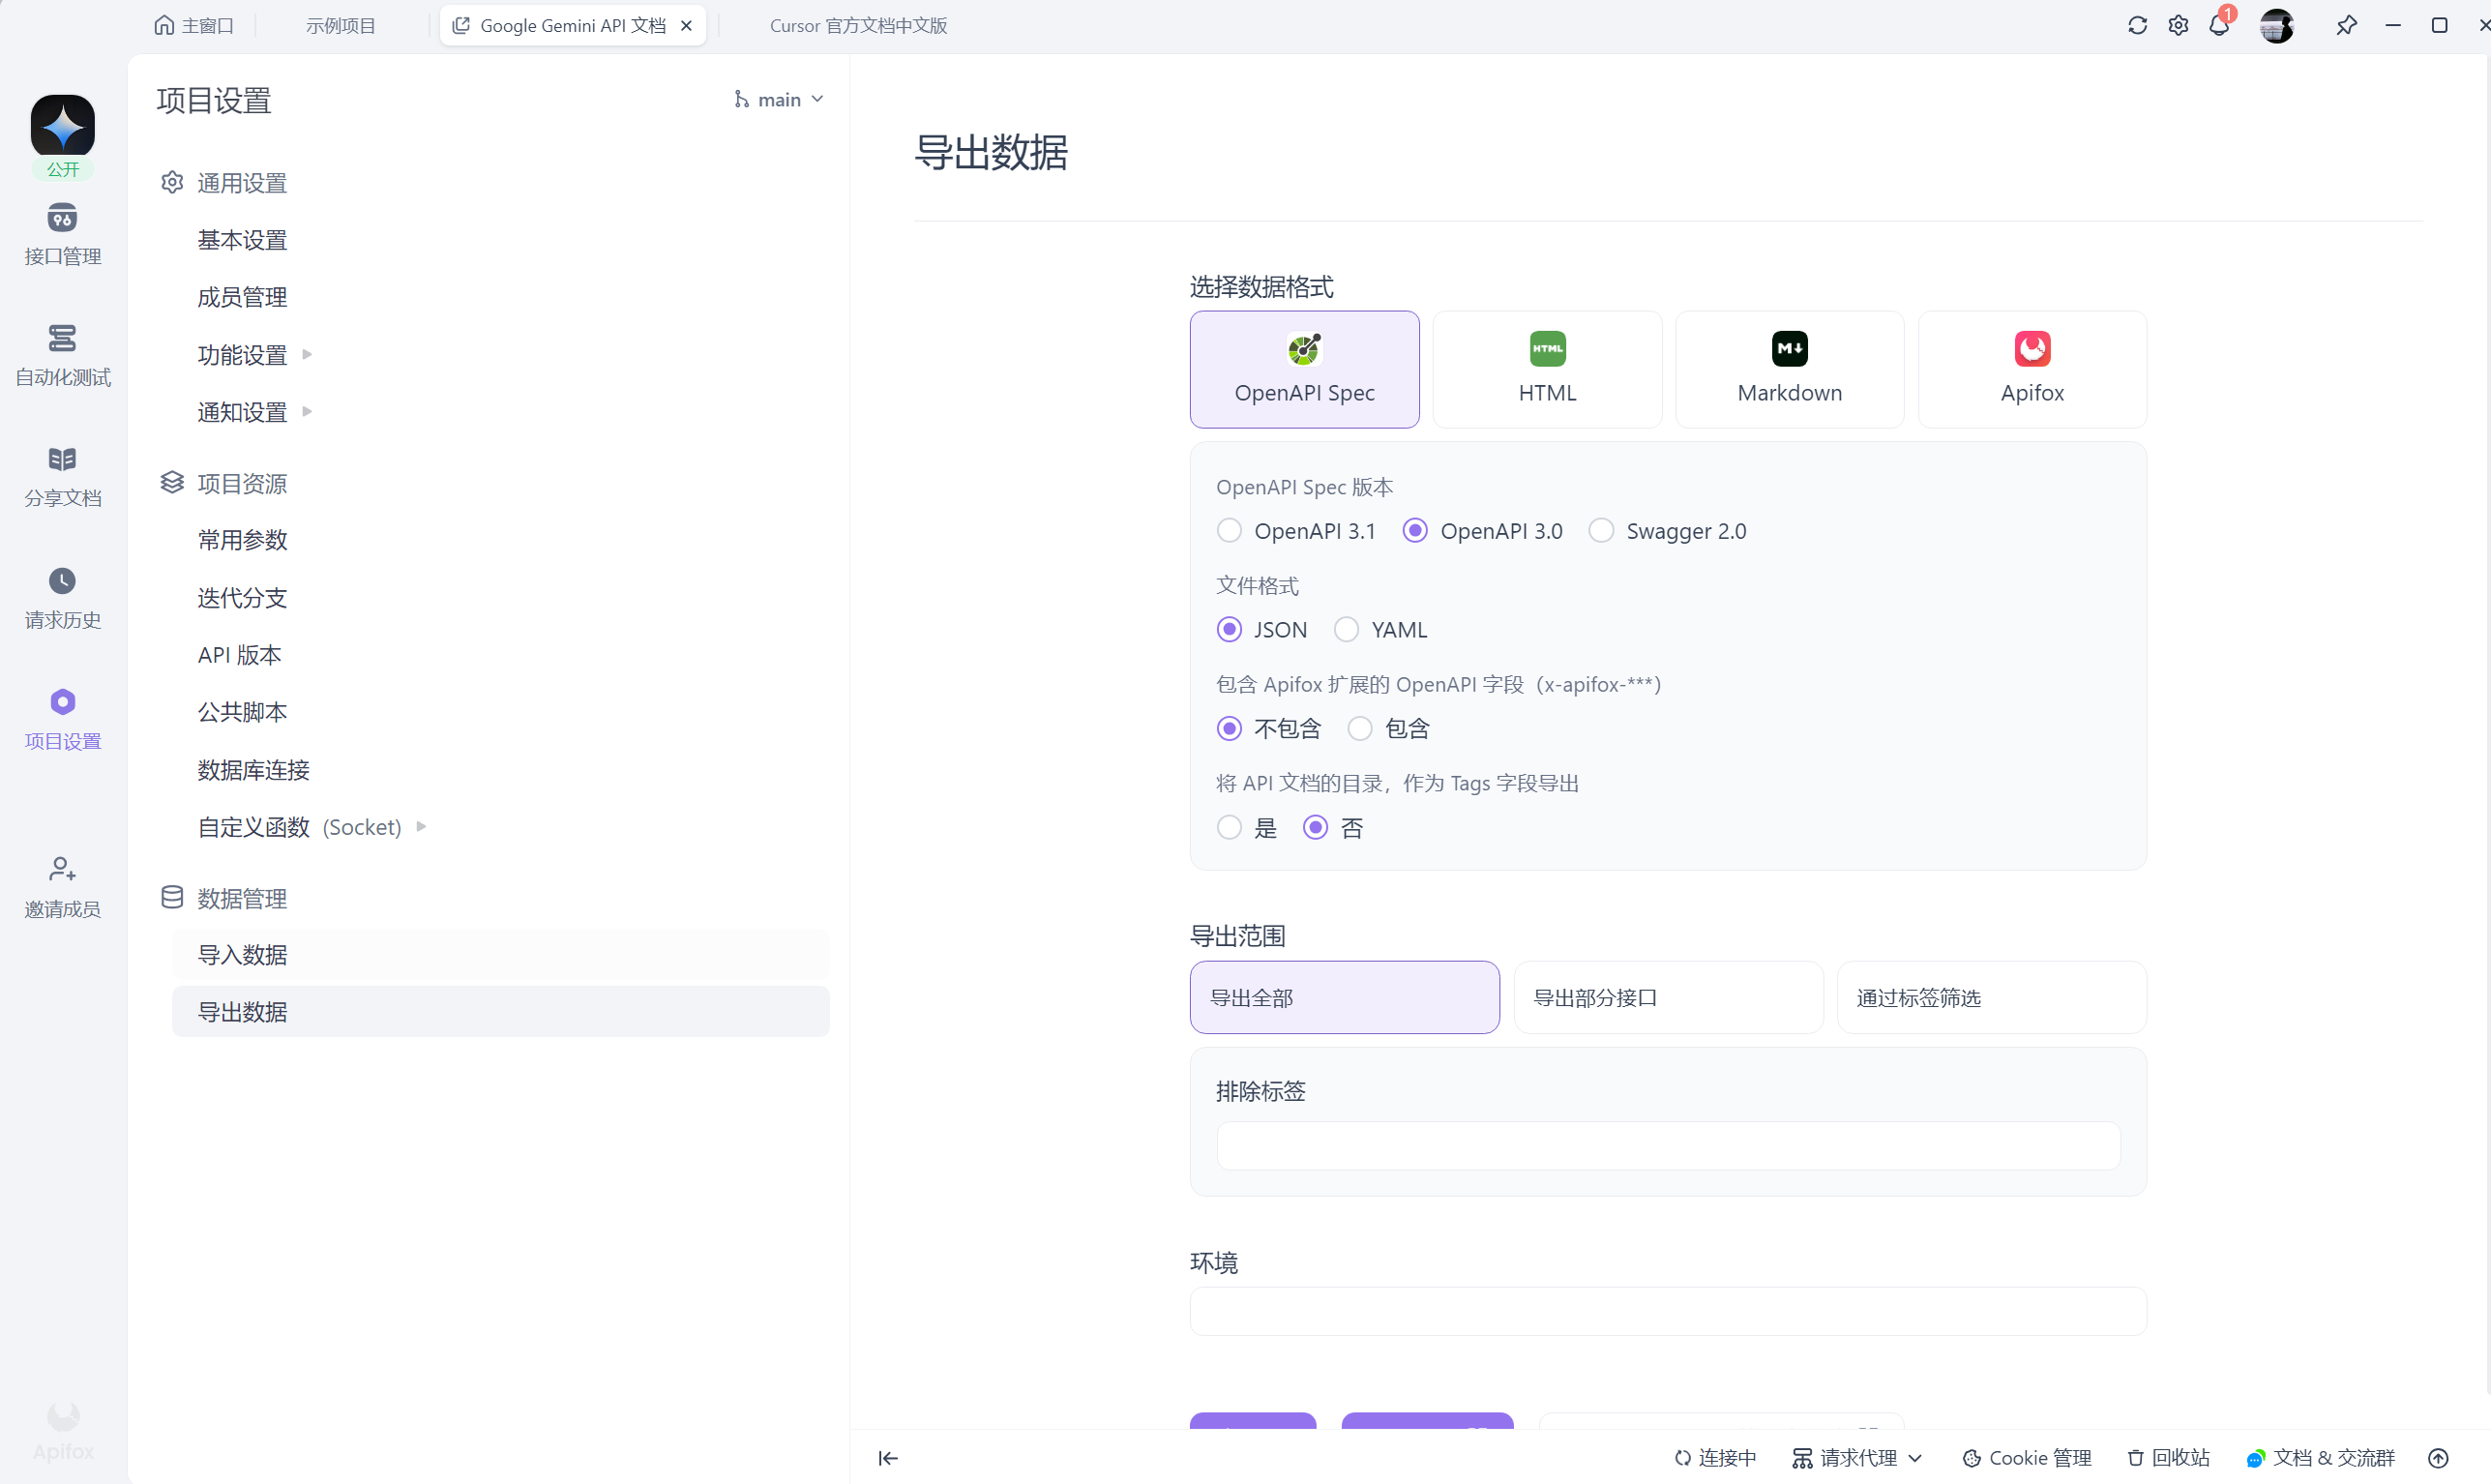This screenshot has height=1484, width=2491.
Task: Open the notification bell
Action: (2218, 26)
